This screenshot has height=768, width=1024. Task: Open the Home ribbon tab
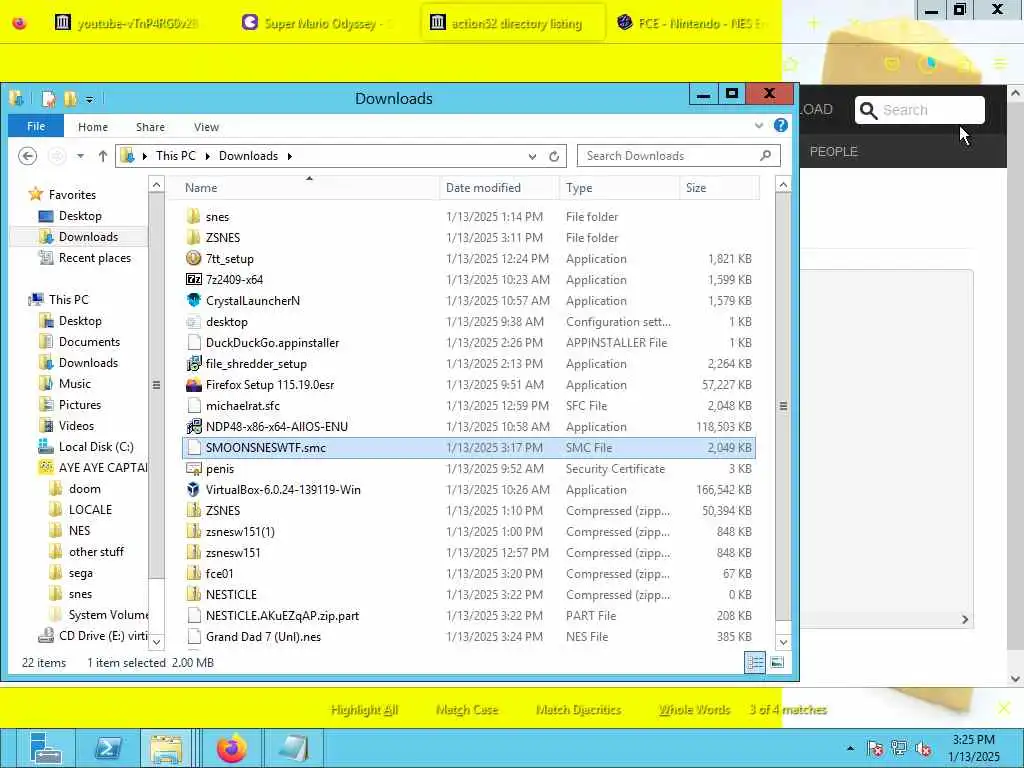pos(93,127)
